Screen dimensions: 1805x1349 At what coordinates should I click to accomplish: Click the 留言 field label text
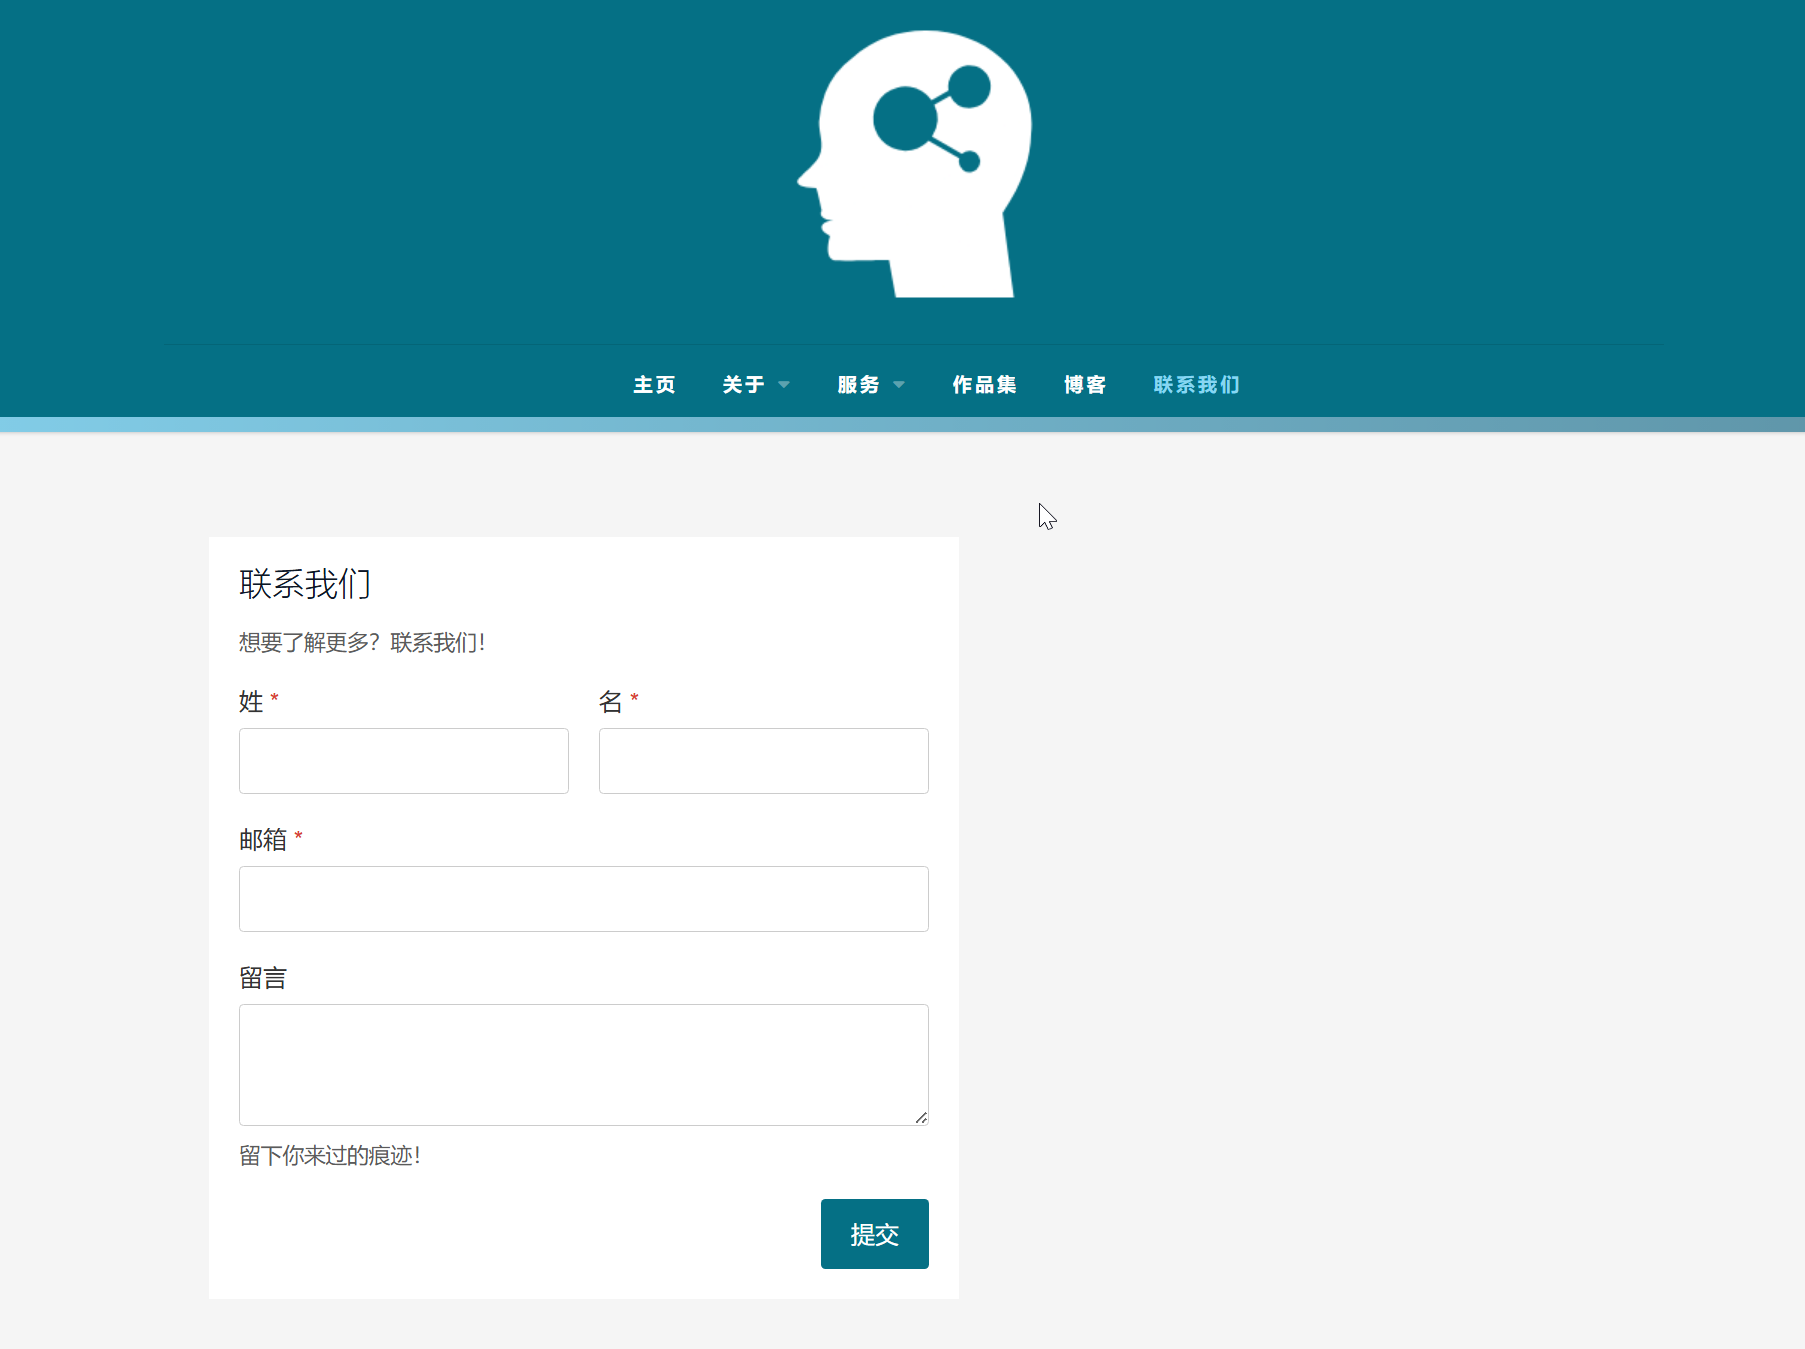263,978
